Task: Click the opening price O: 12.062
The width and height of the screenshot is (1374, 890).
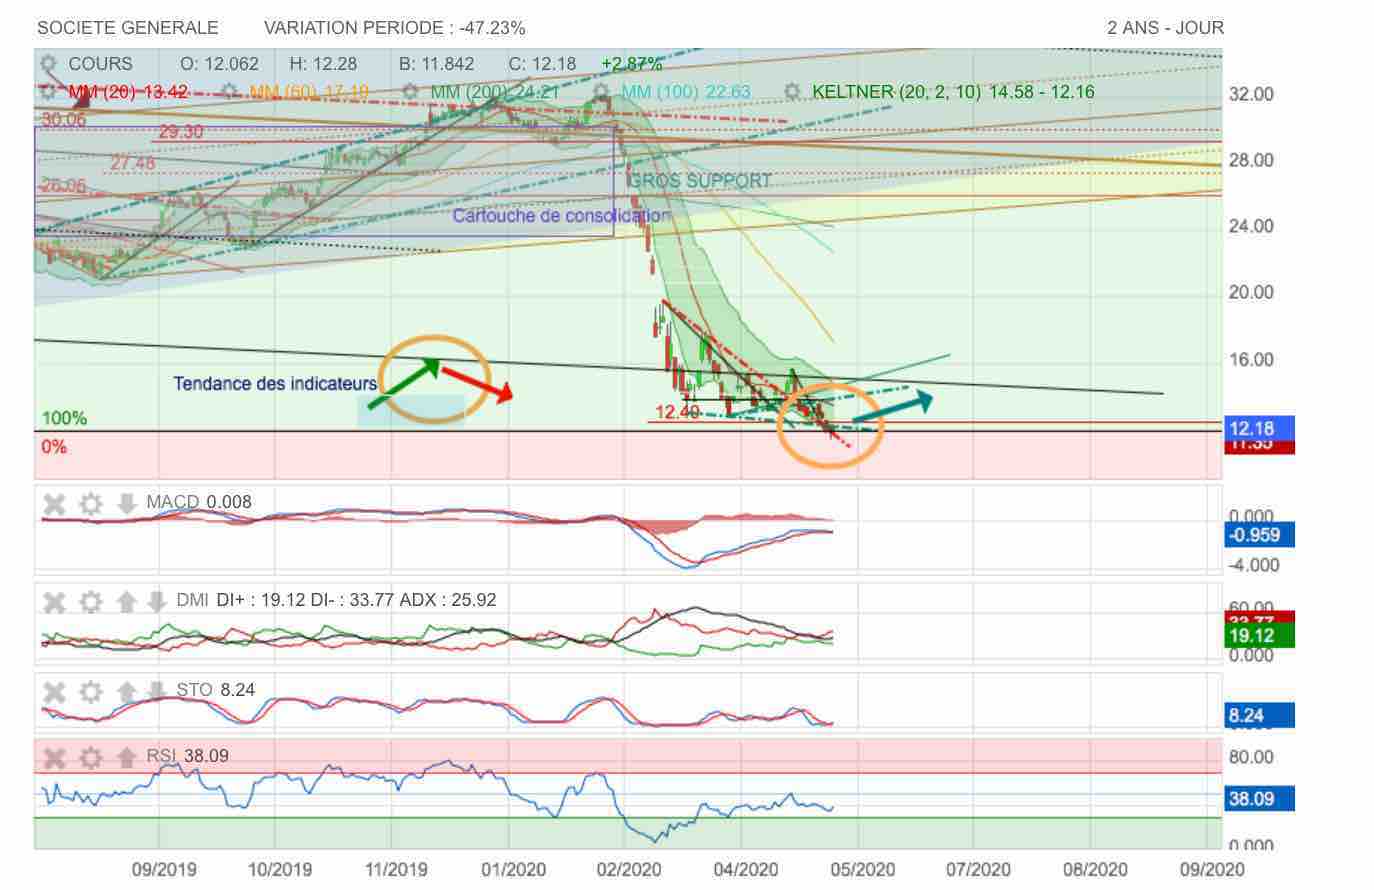Action: pyautogui.click(x=219, y=64)
